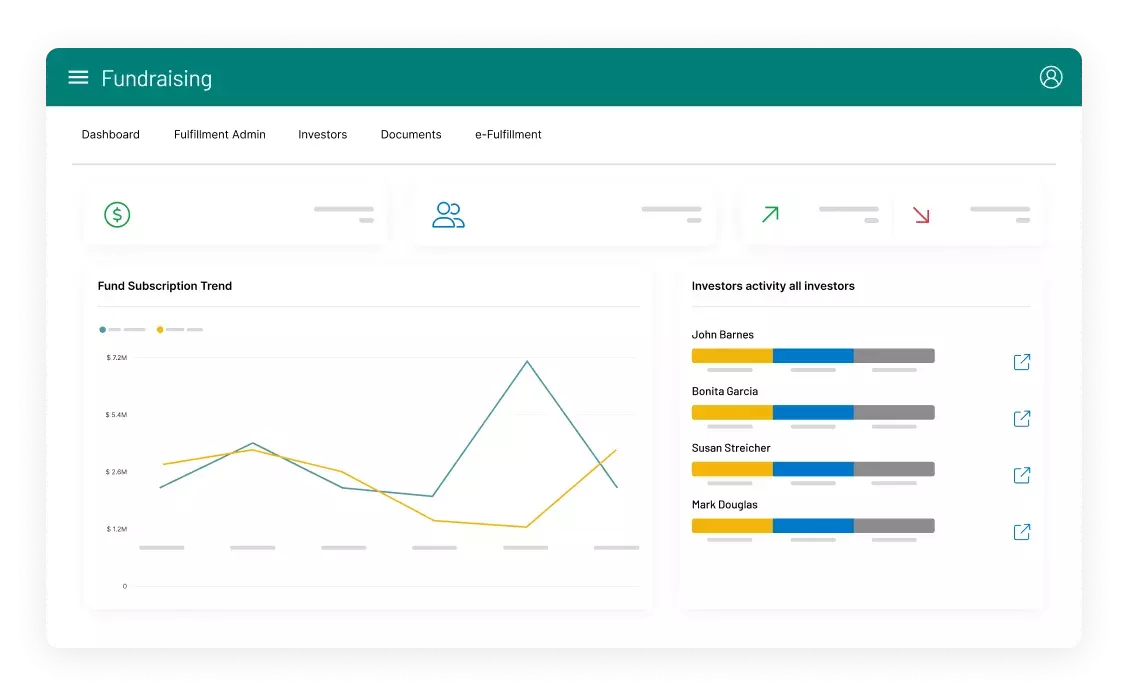The height and width of the screenshot is (696, 1130).
Task: Click Bonita Garcia blue activity bar segment
Action: pyautogui.click(x=813, y=413)
